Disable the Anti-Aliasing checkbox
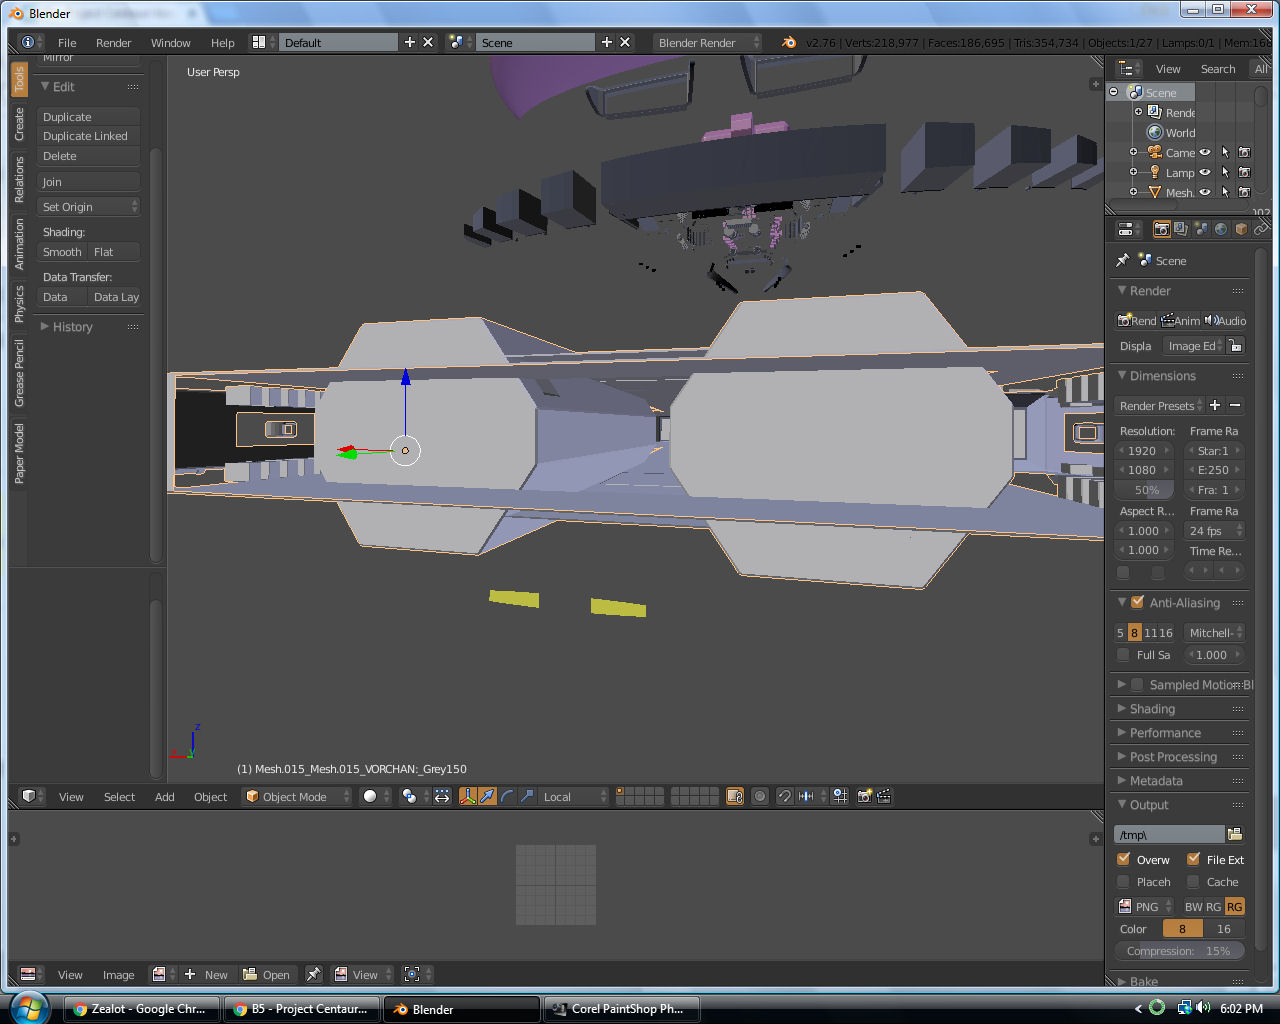Image resolution: width=1280 pixels, height=1024 pixels. click(1137, 602)
